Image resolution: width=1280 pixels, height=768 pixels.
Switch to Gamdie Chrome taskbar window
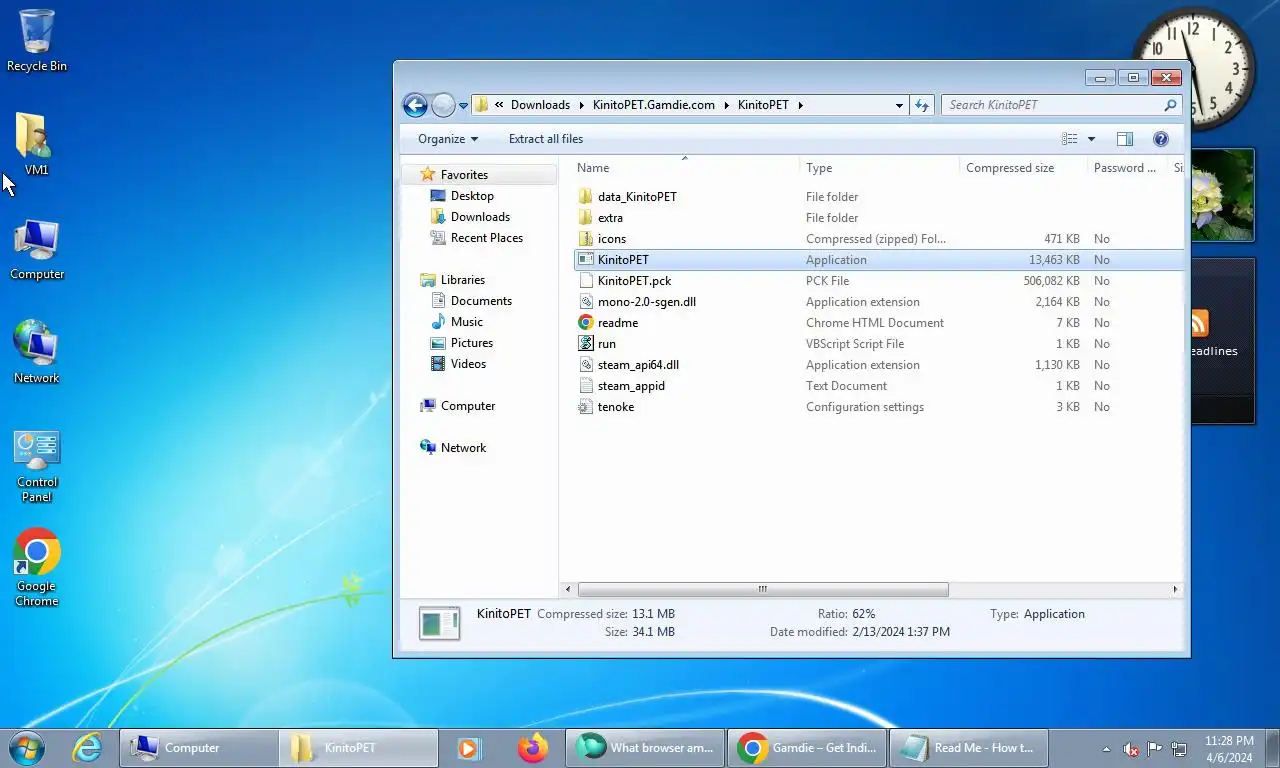pos(806,748)
